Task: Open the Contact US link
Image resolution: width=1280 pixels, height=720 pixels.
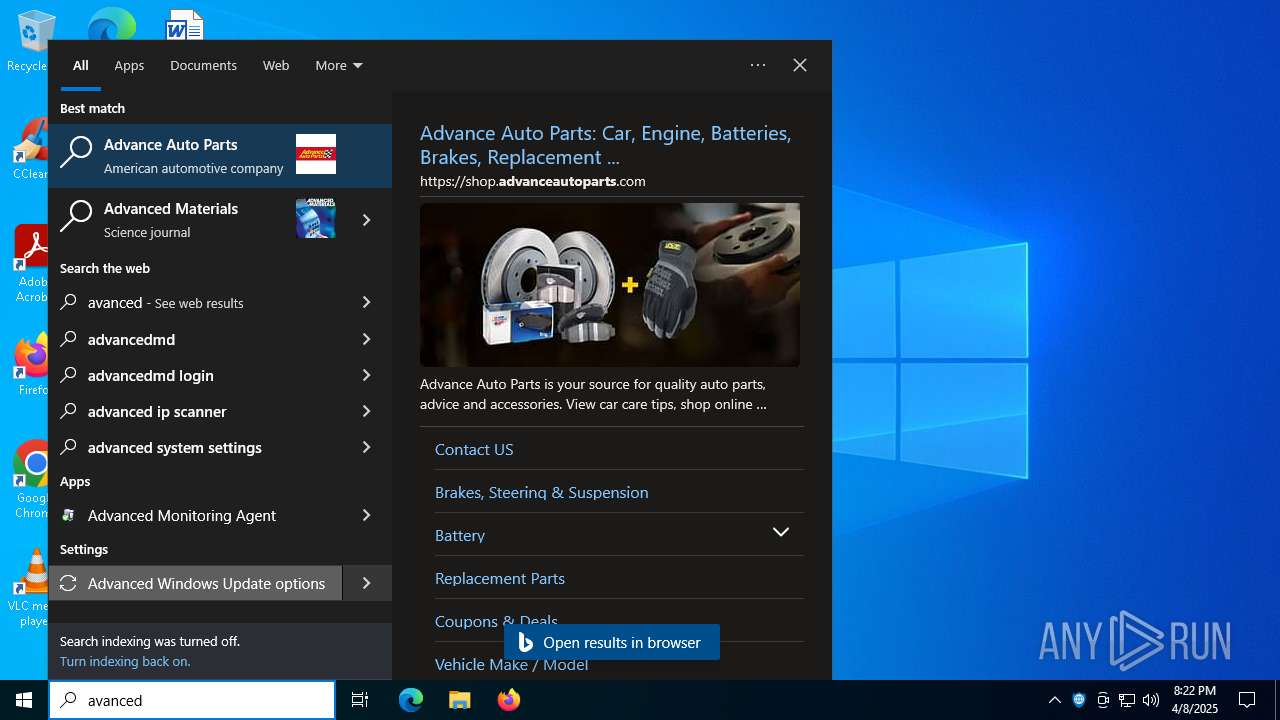Action: point(474,449)
